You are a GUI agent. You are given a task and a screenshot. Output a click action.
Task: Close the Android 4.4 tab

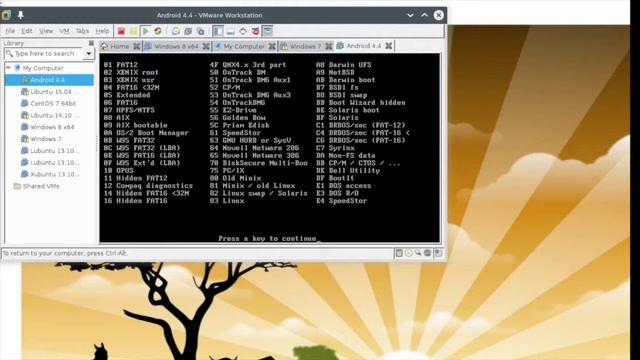point(389,46)
